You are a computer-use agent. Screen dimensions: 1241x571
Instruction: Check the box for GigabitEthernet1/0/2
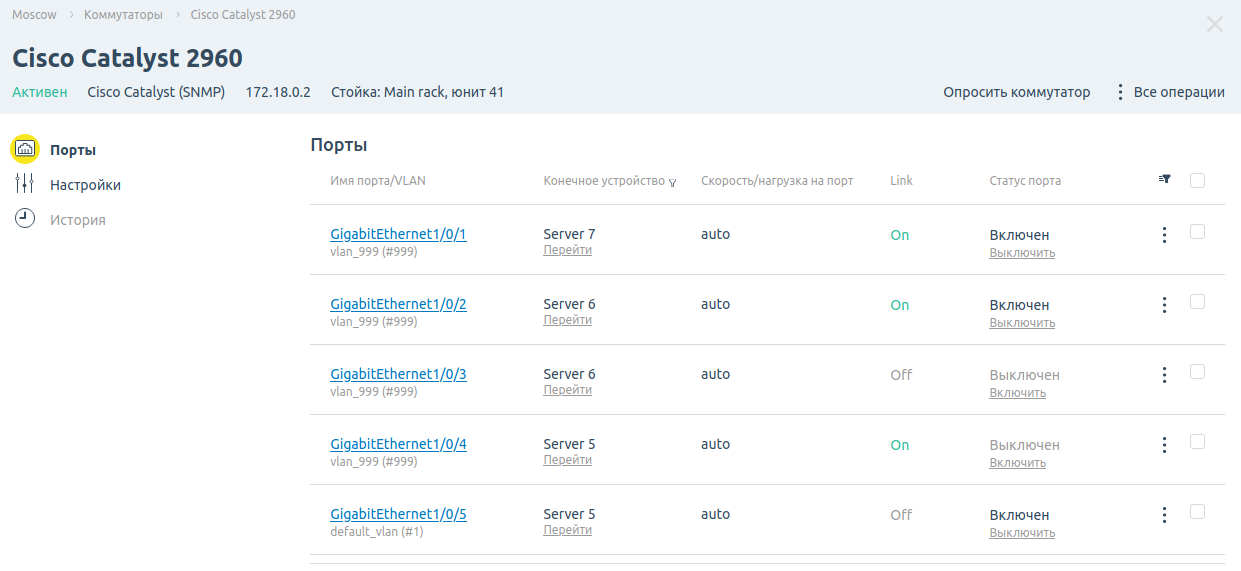1197,301
